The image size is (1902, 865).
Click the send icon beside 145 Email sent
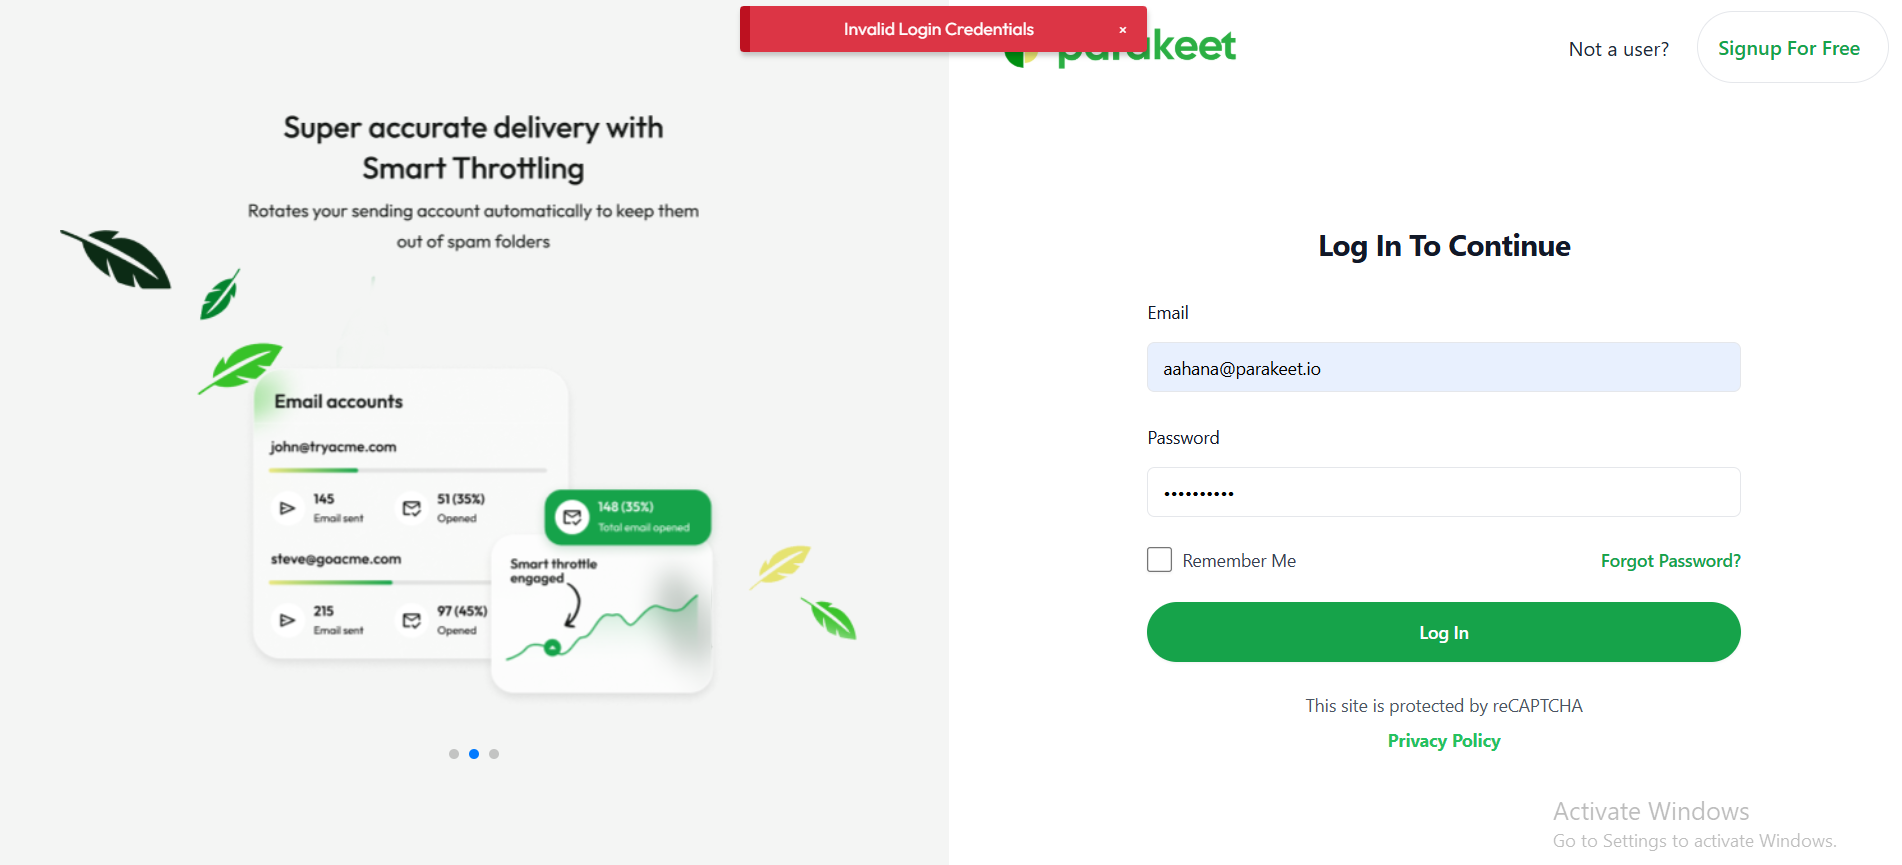[x=287, y=508]
